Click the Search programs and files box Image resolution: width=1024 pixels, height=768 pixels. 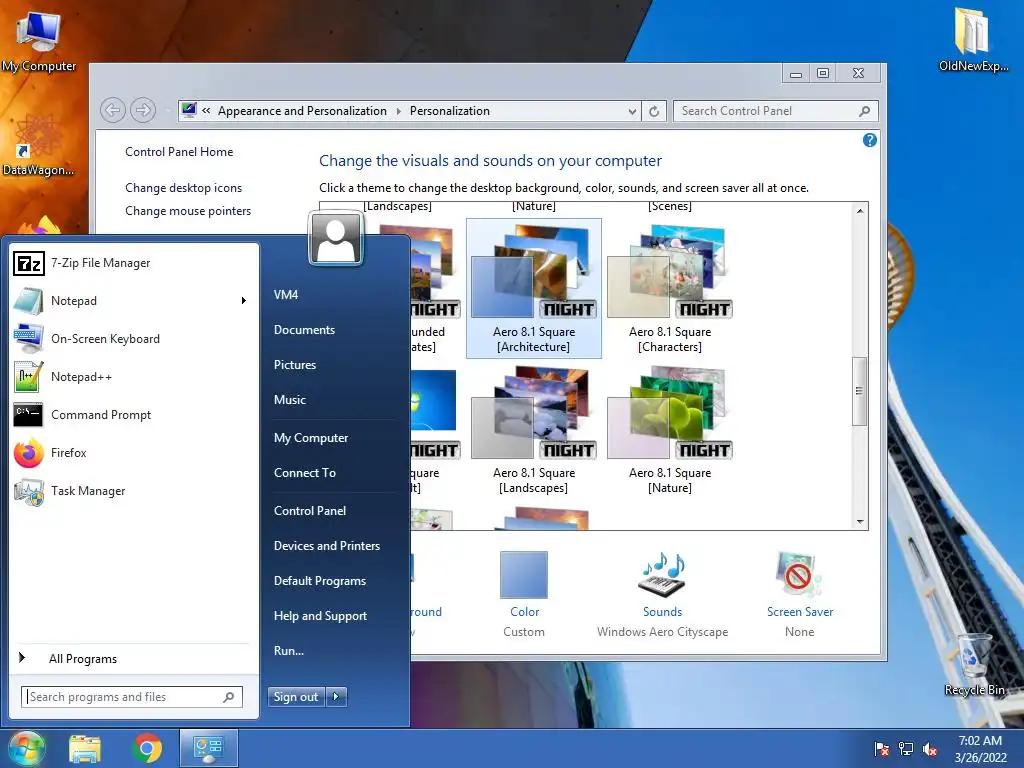(x=132, y=697)
